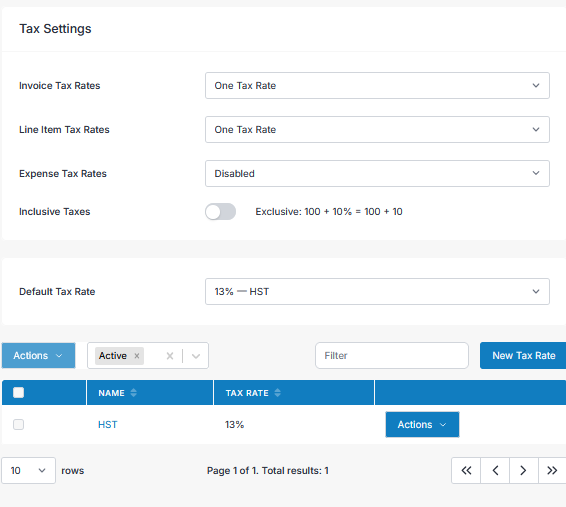Open the bulk Actions menu above the table
Viewport: 566px width, 507px height.
39,355
